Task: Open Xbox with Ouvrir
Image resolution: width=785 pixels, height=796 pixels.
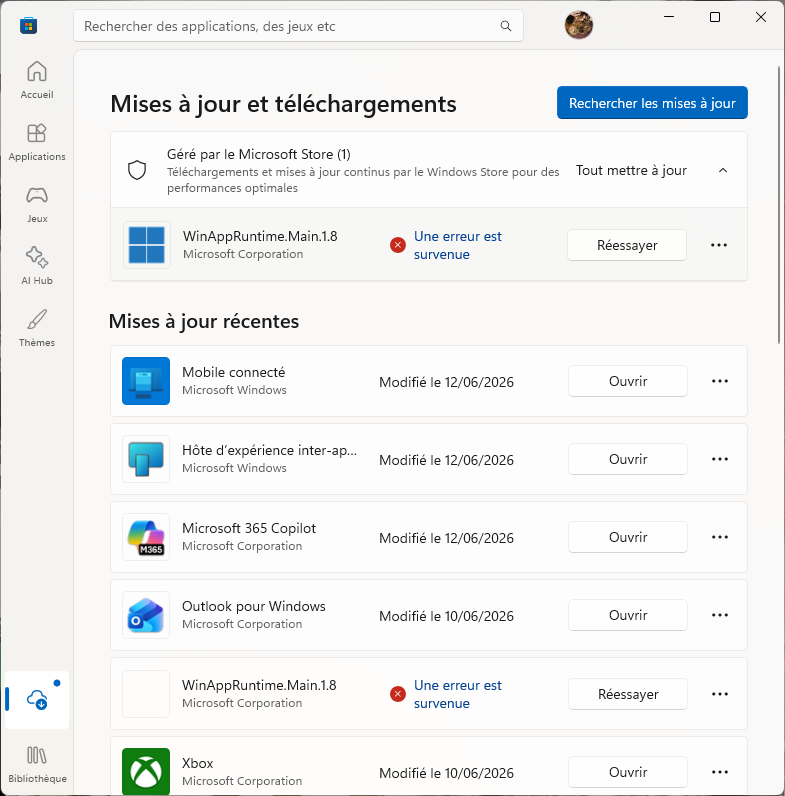Action: click(628, 772)
